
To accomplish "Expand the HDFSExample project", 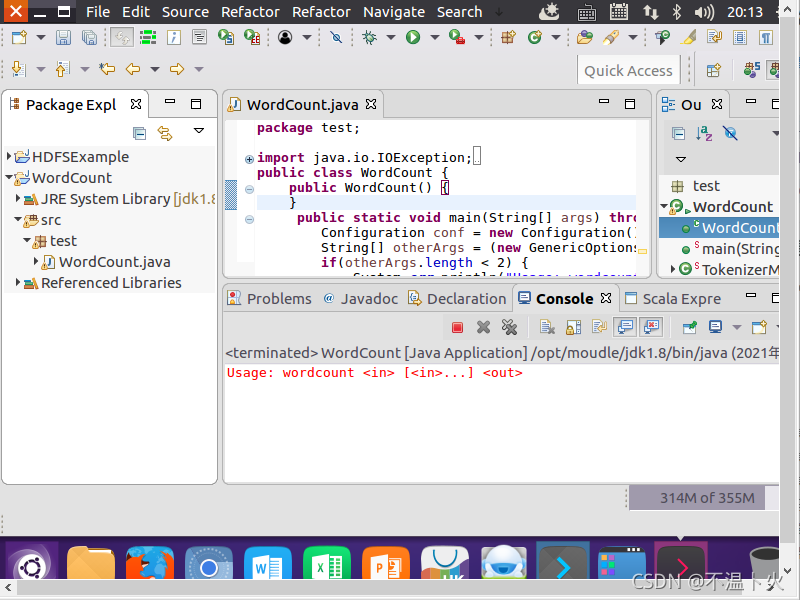I will pyautogui.click(x=9, y=156).
